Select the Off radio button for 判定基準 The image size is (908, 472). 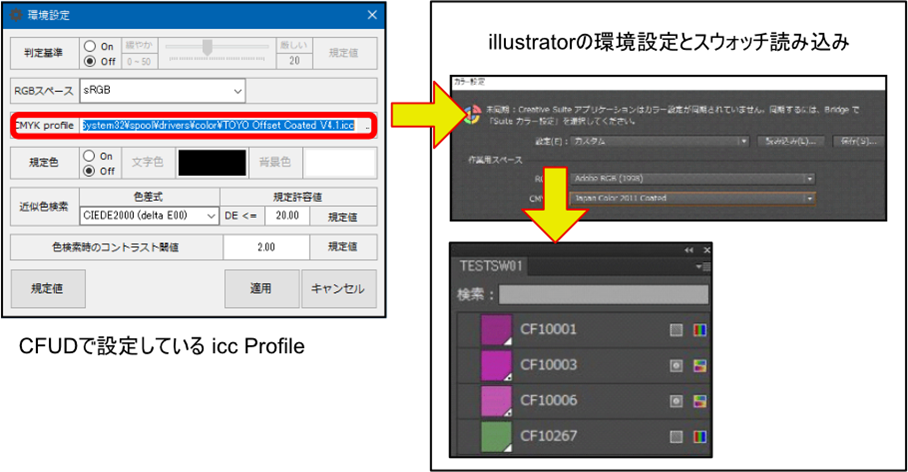click(x=91, y=60)
